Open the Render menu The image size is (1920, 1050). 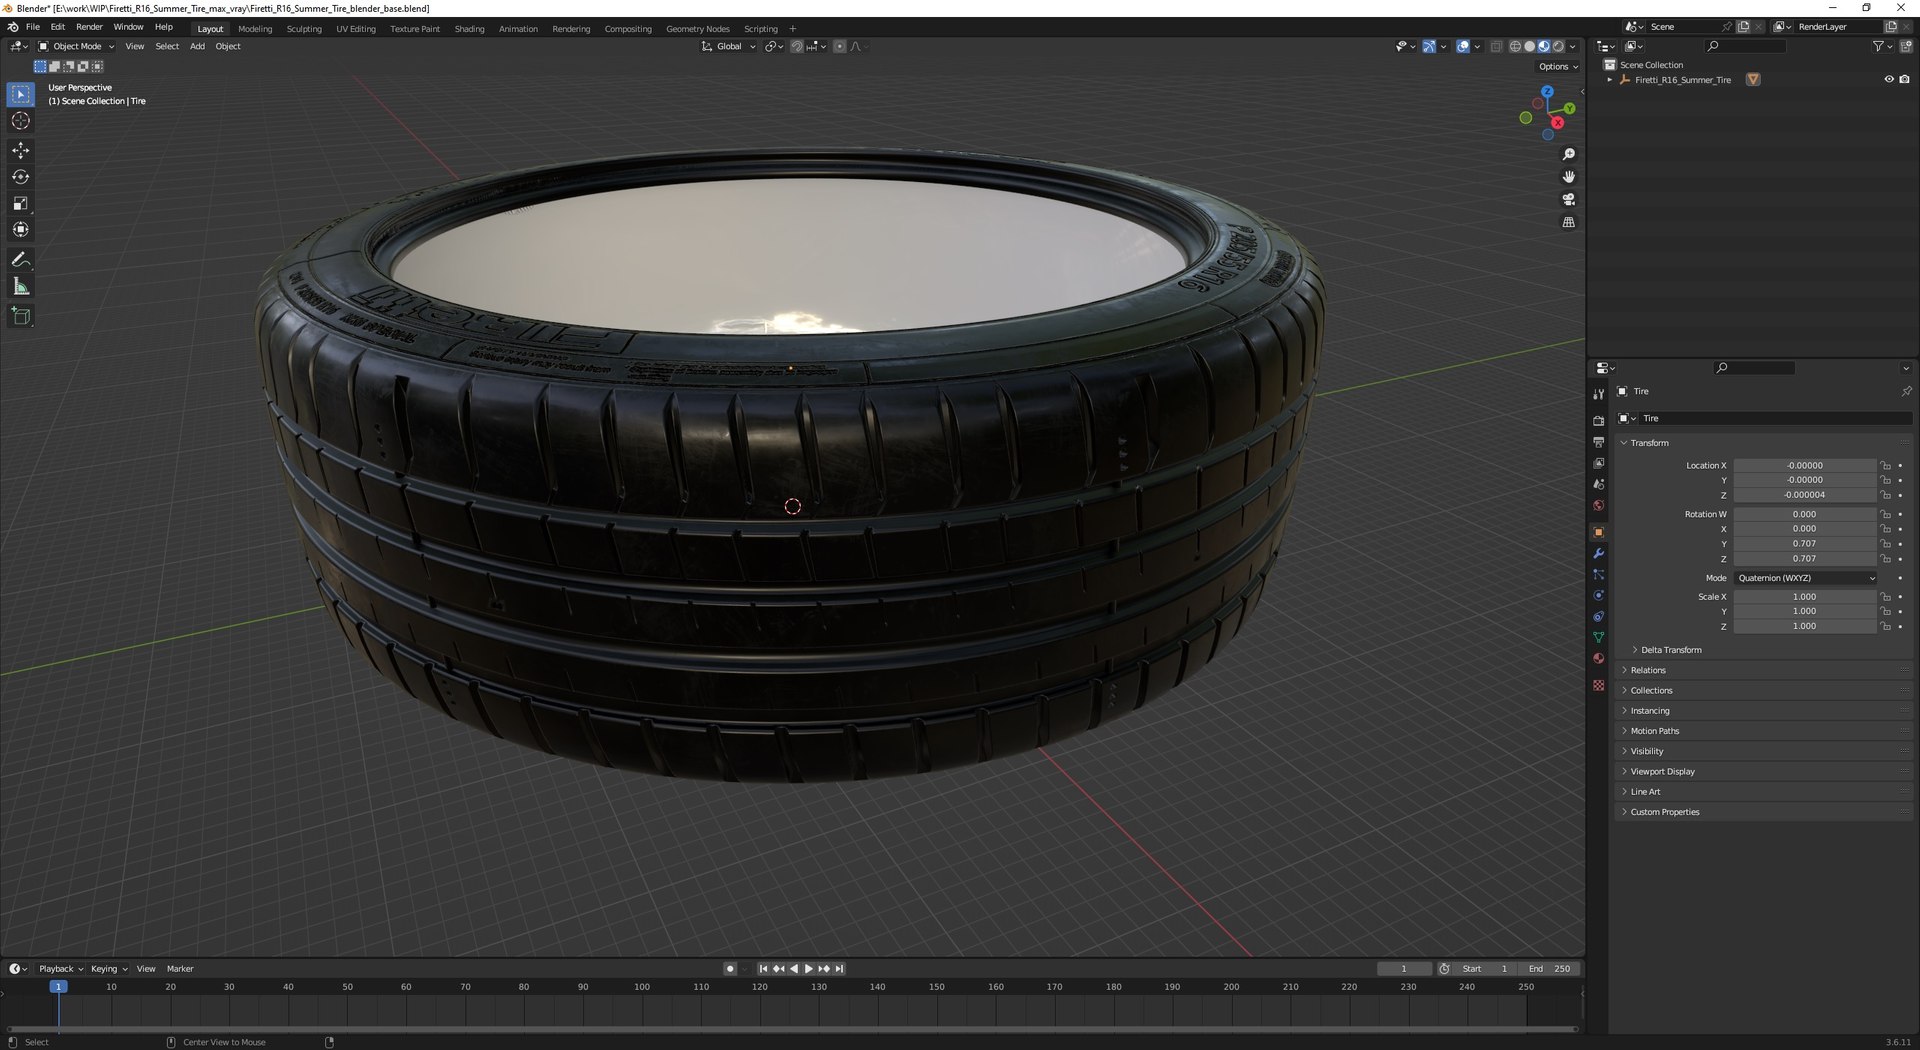coord(89,27)
